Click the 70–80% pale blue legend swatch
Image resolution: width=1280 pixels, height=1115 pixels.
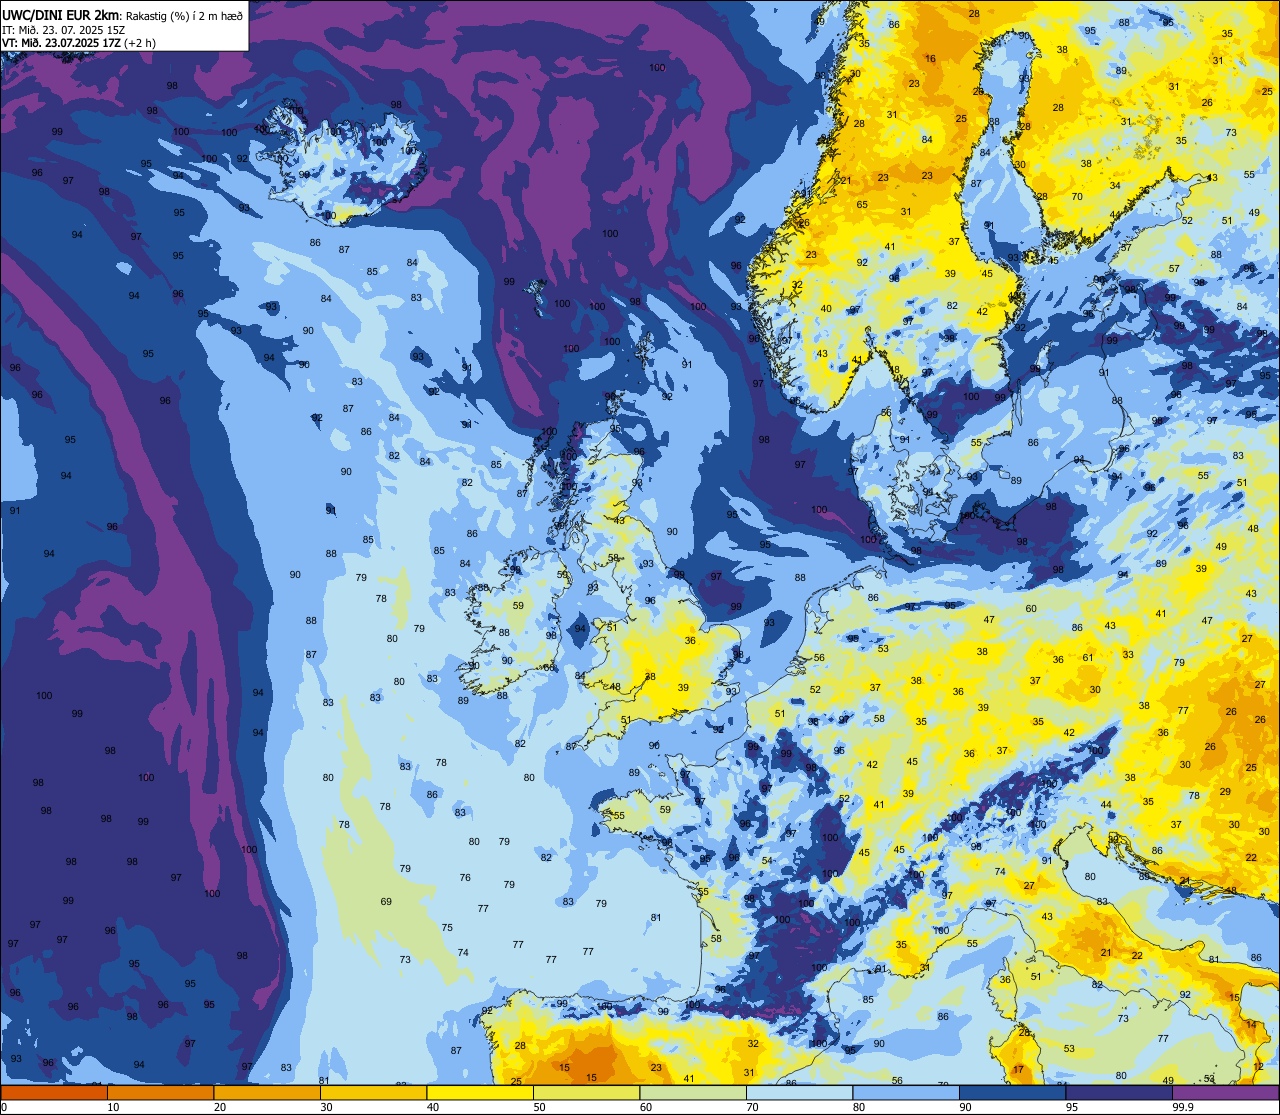coord(799,1092)
